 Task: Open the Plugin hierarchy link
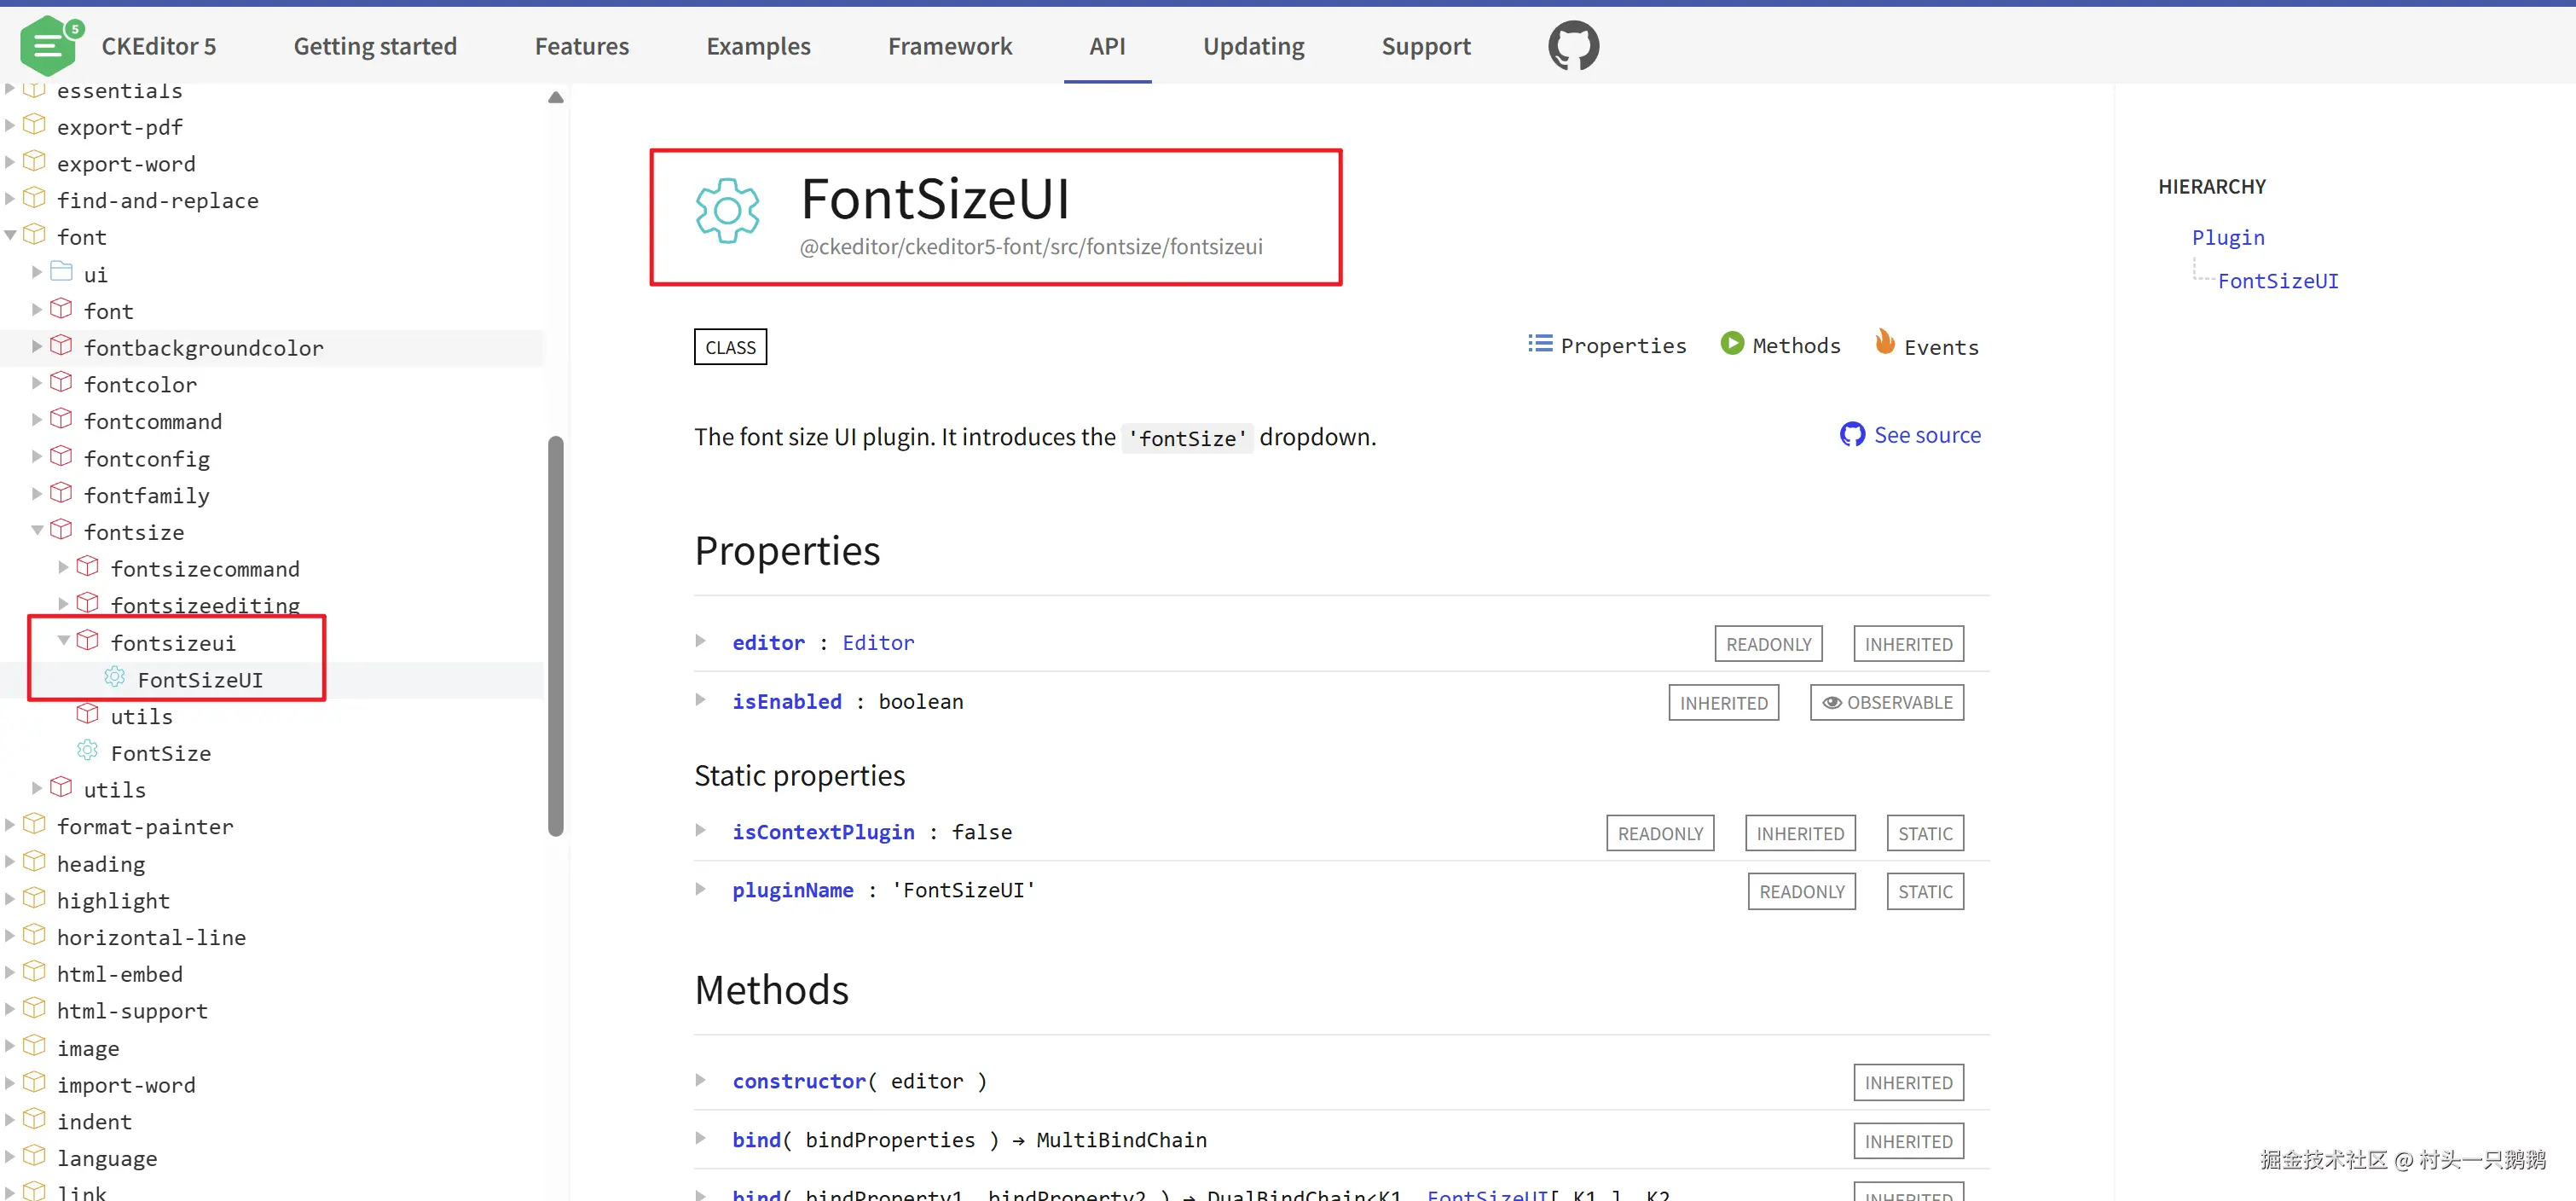pyautogui.click(x=2227, y=238)
